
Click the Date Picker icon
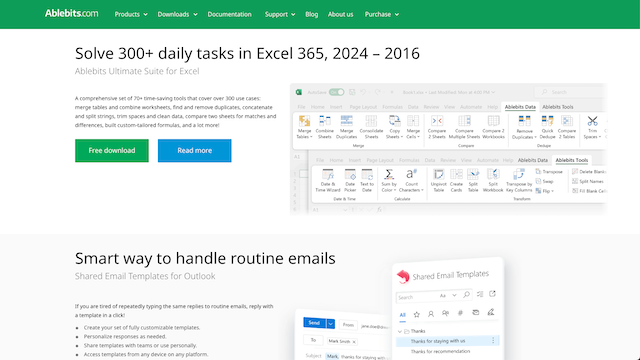tap(350, 175)
